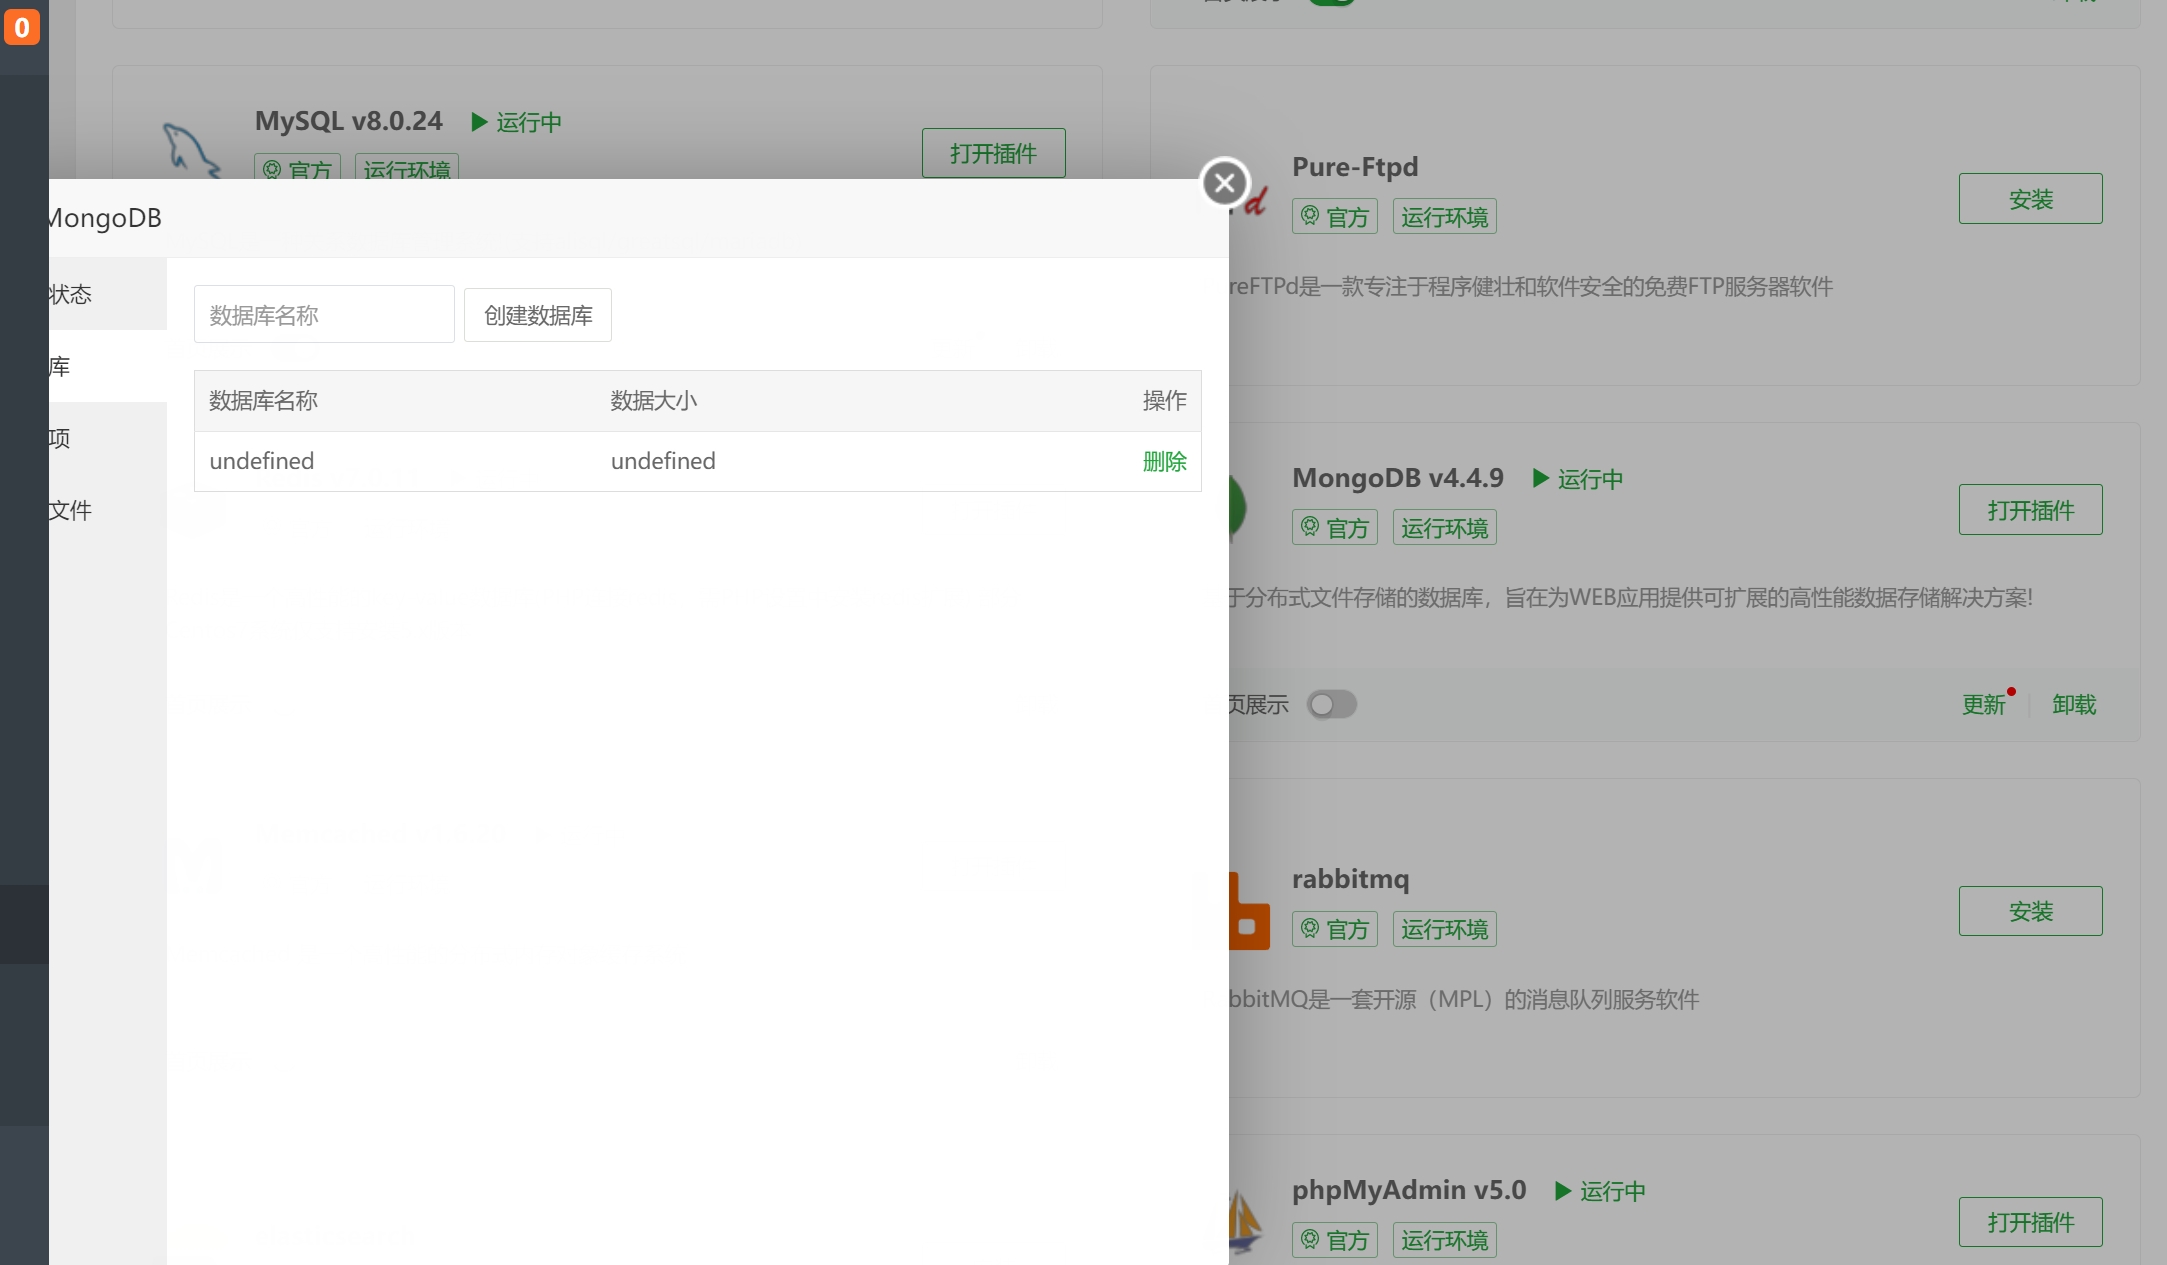Click the orange 0 notification badge
This screenshot has width=2167, height=1265.
click(21, 27)
